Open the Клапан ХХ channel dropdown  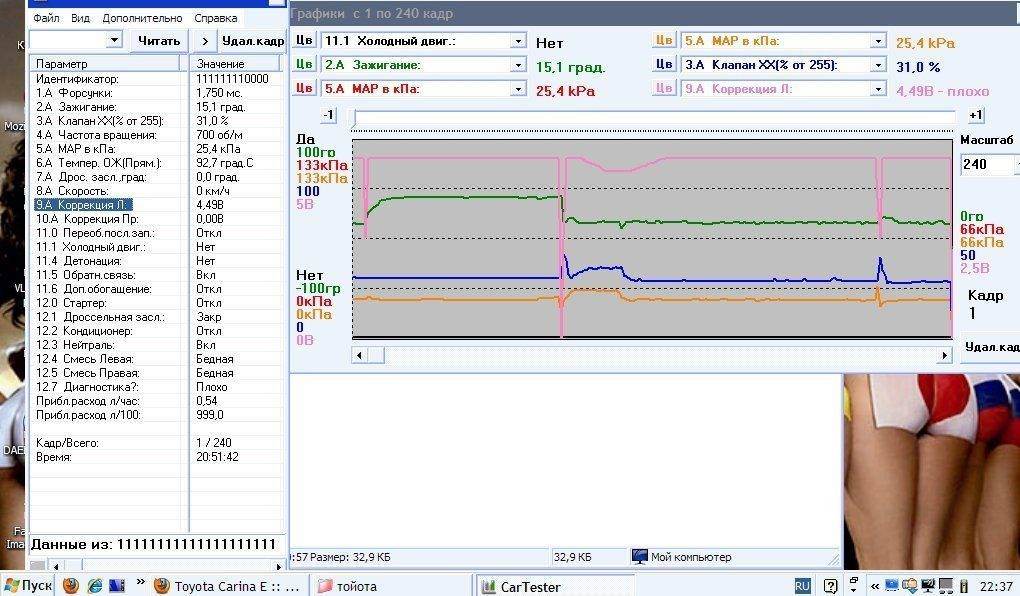[x=877, y=65]
